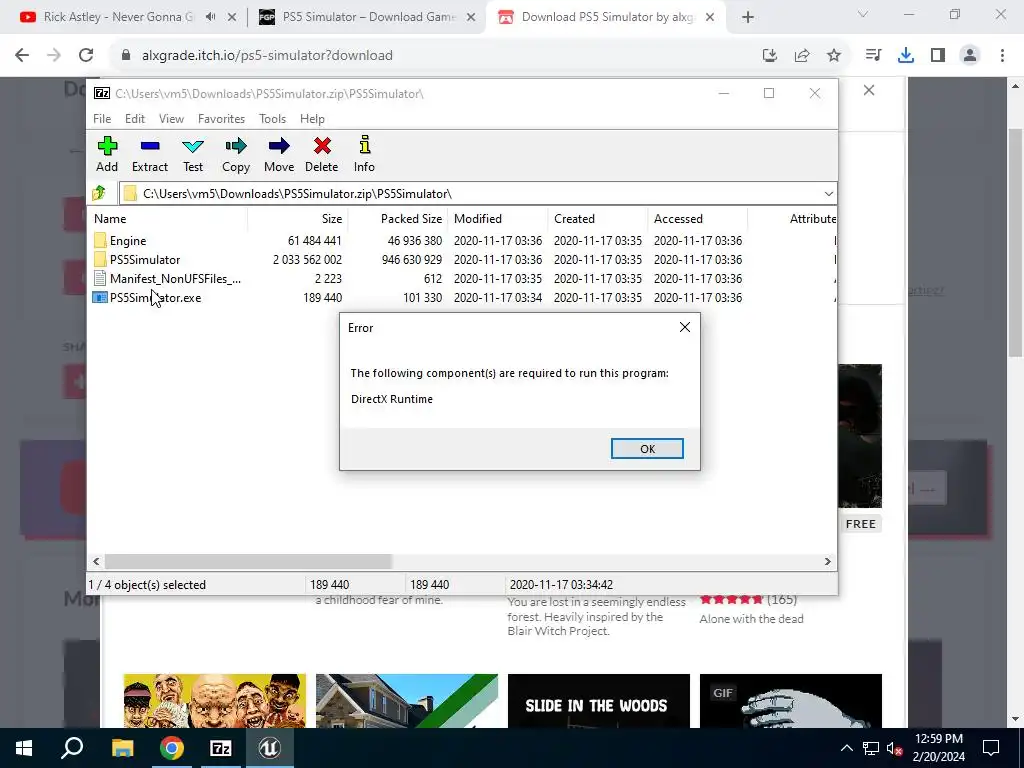Click 7-Zip horizontal scrollbar thumb
The width and height of the screenshot is (1024, 768).
(248, 561)
